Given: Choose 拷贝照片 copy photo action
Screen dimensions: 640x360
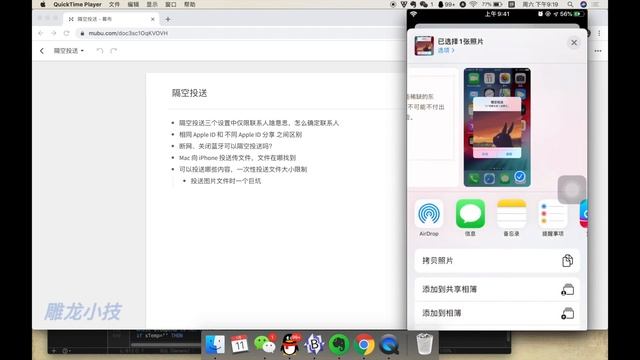Looking at the screenshot, I should 497,260.
